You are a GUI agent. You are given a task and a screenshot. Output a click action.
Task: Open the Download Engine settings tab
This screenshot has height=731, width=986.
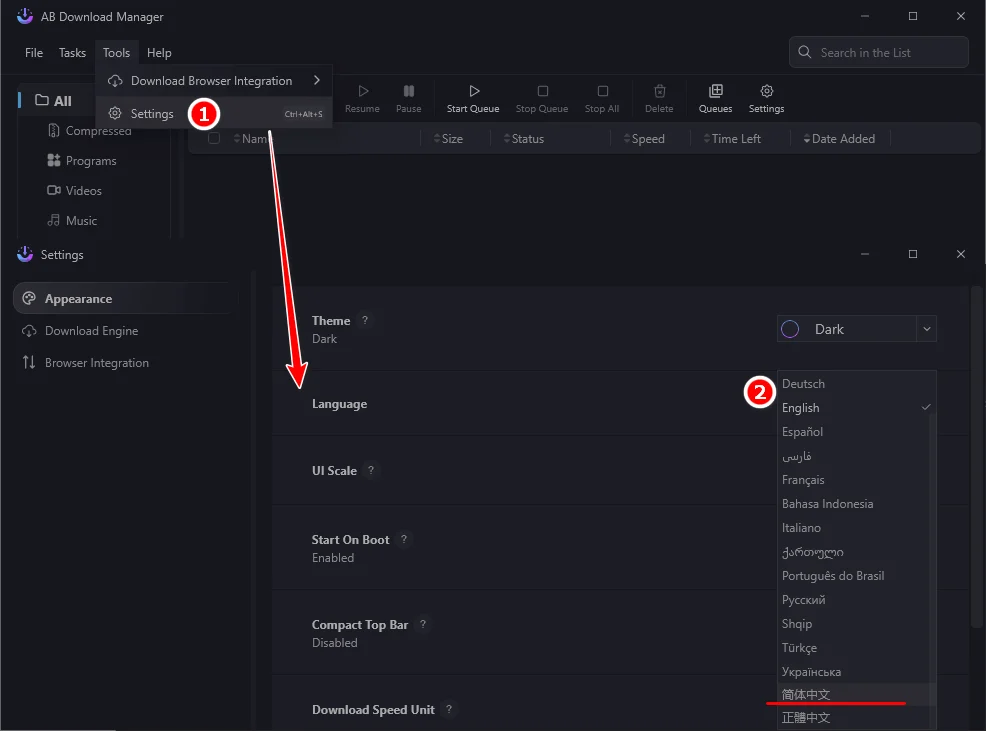tap(126, 331)
